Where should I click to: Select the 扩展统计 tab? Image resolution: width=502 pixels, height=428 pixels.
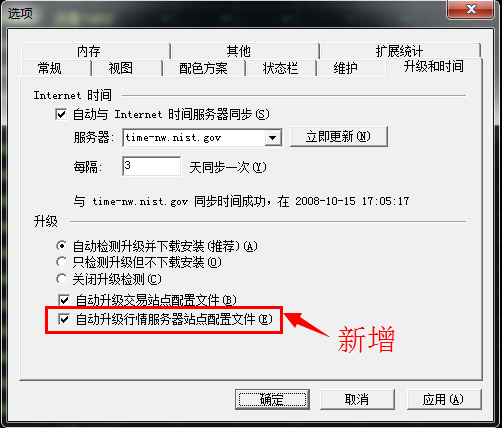[x=400, y=51]
